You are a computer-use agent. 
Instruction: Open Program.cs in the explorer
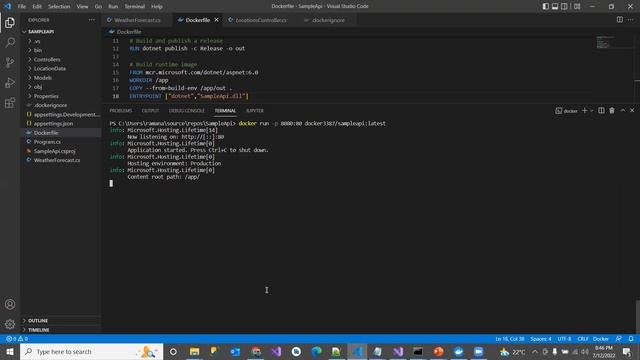pyautogui.click(x=61, y=142)
